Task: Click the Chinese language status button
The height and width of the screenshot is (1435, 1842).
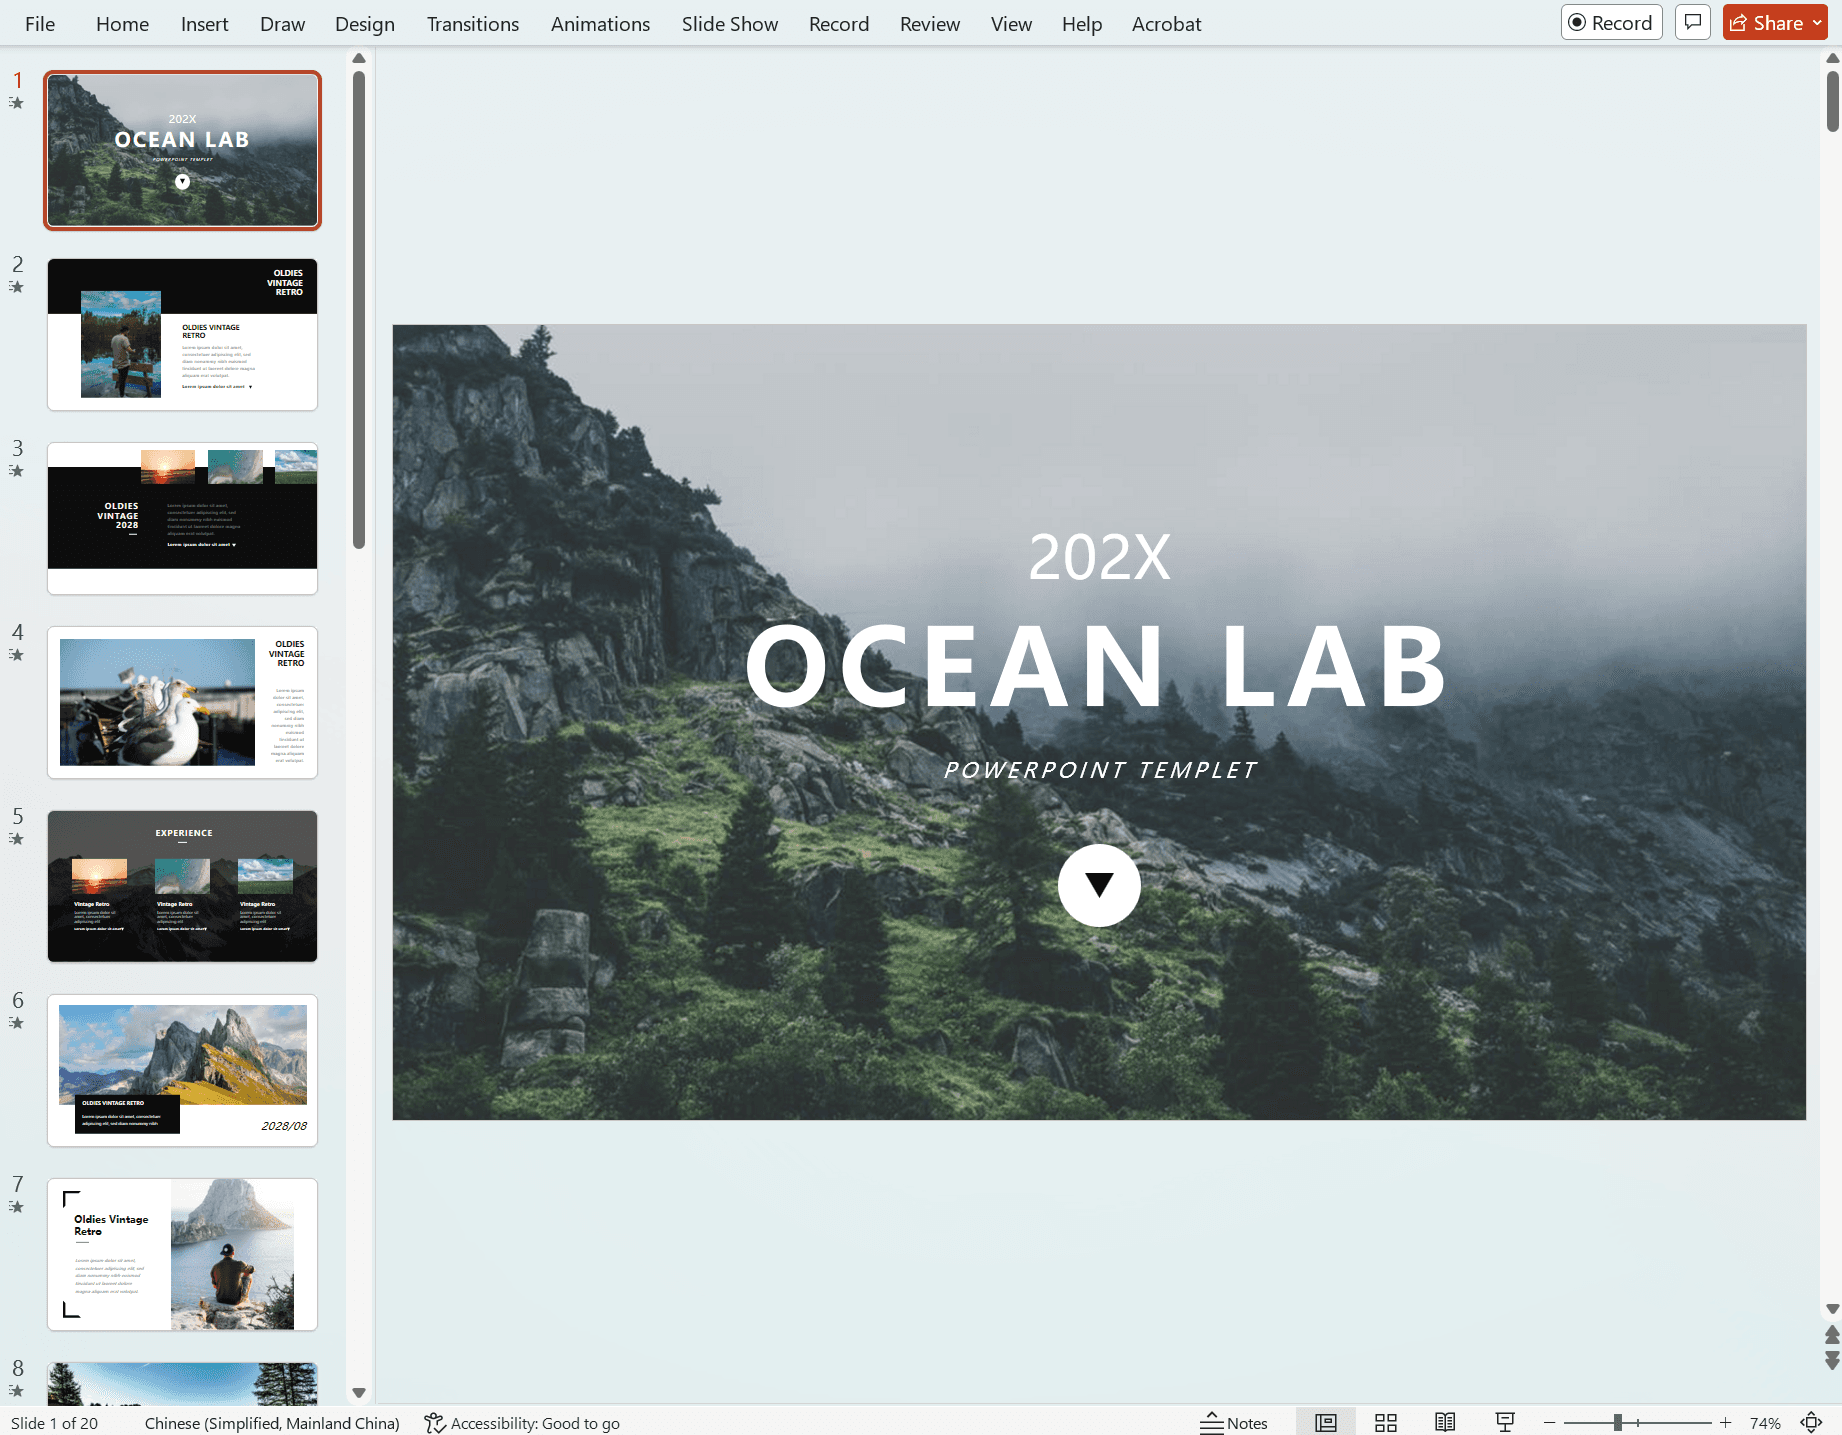Action: [x=272, y=1423]
